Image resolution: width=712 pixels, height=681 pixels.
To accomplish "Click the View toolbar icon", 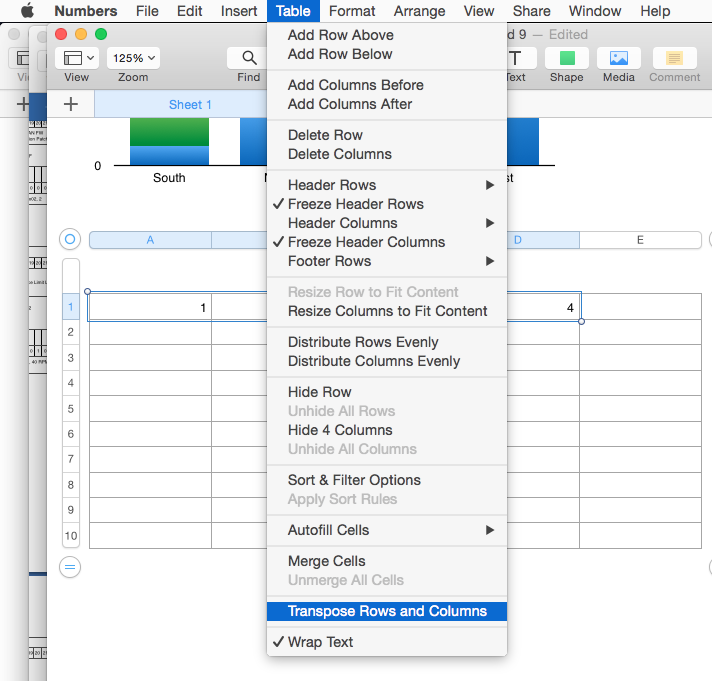I will point(76,58).
